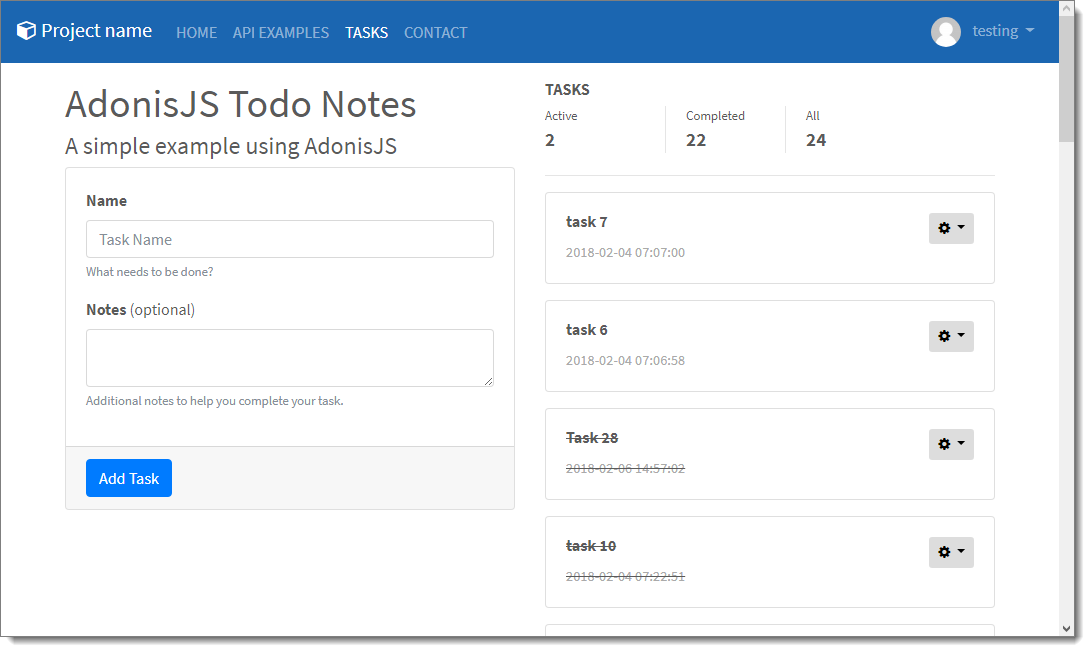Open the CONTACT nav item

(x=436, y=33)
